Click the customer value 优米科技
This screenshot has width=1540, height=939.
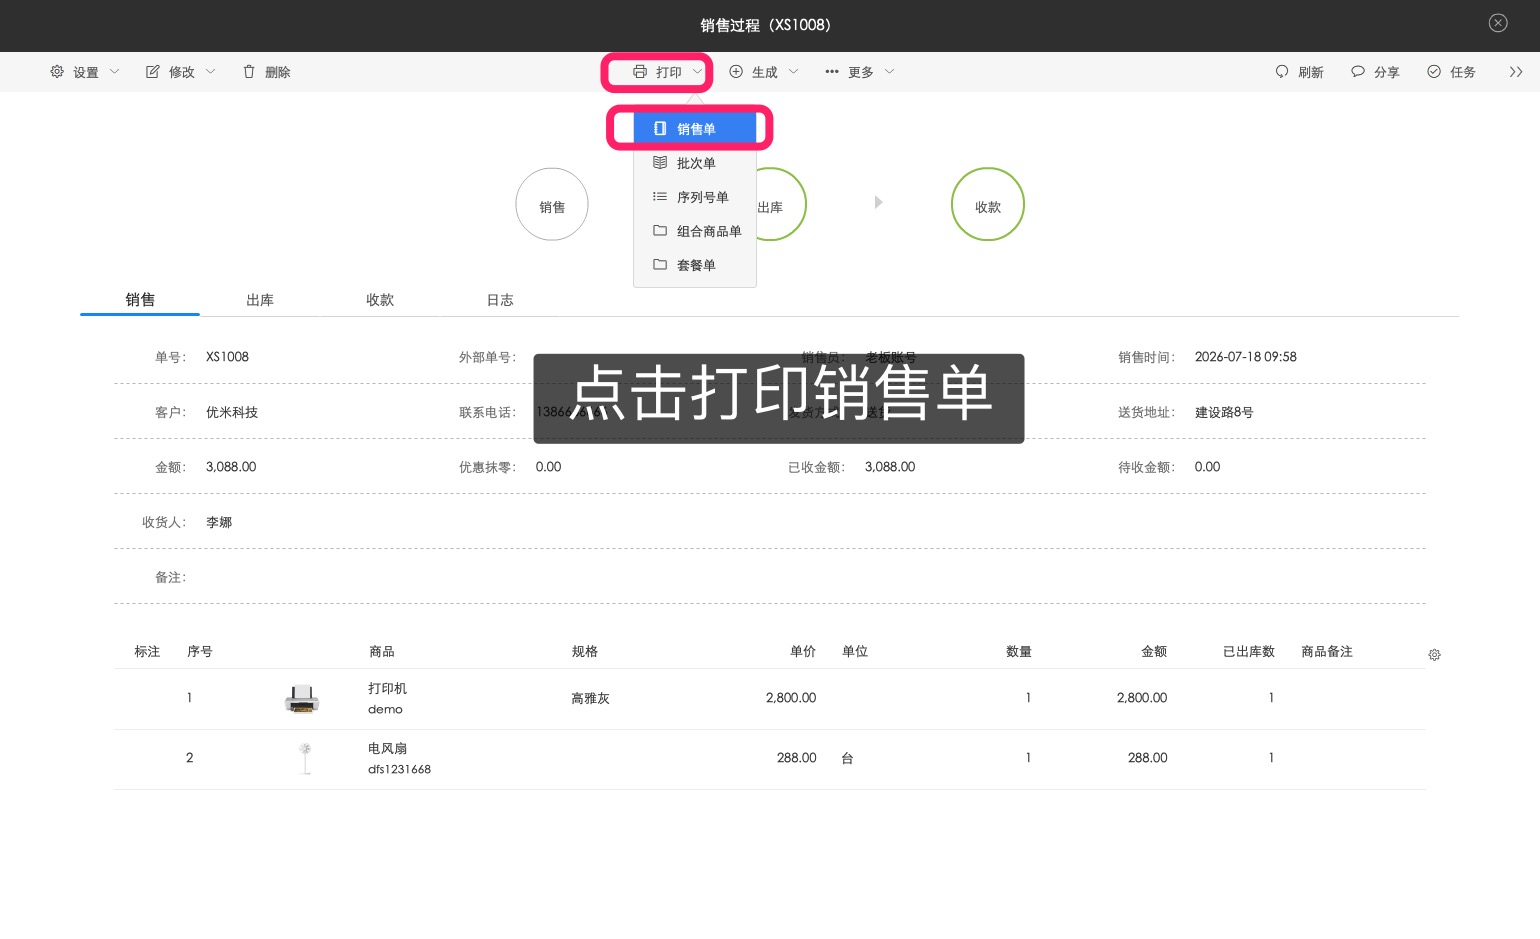coord(232,412)
